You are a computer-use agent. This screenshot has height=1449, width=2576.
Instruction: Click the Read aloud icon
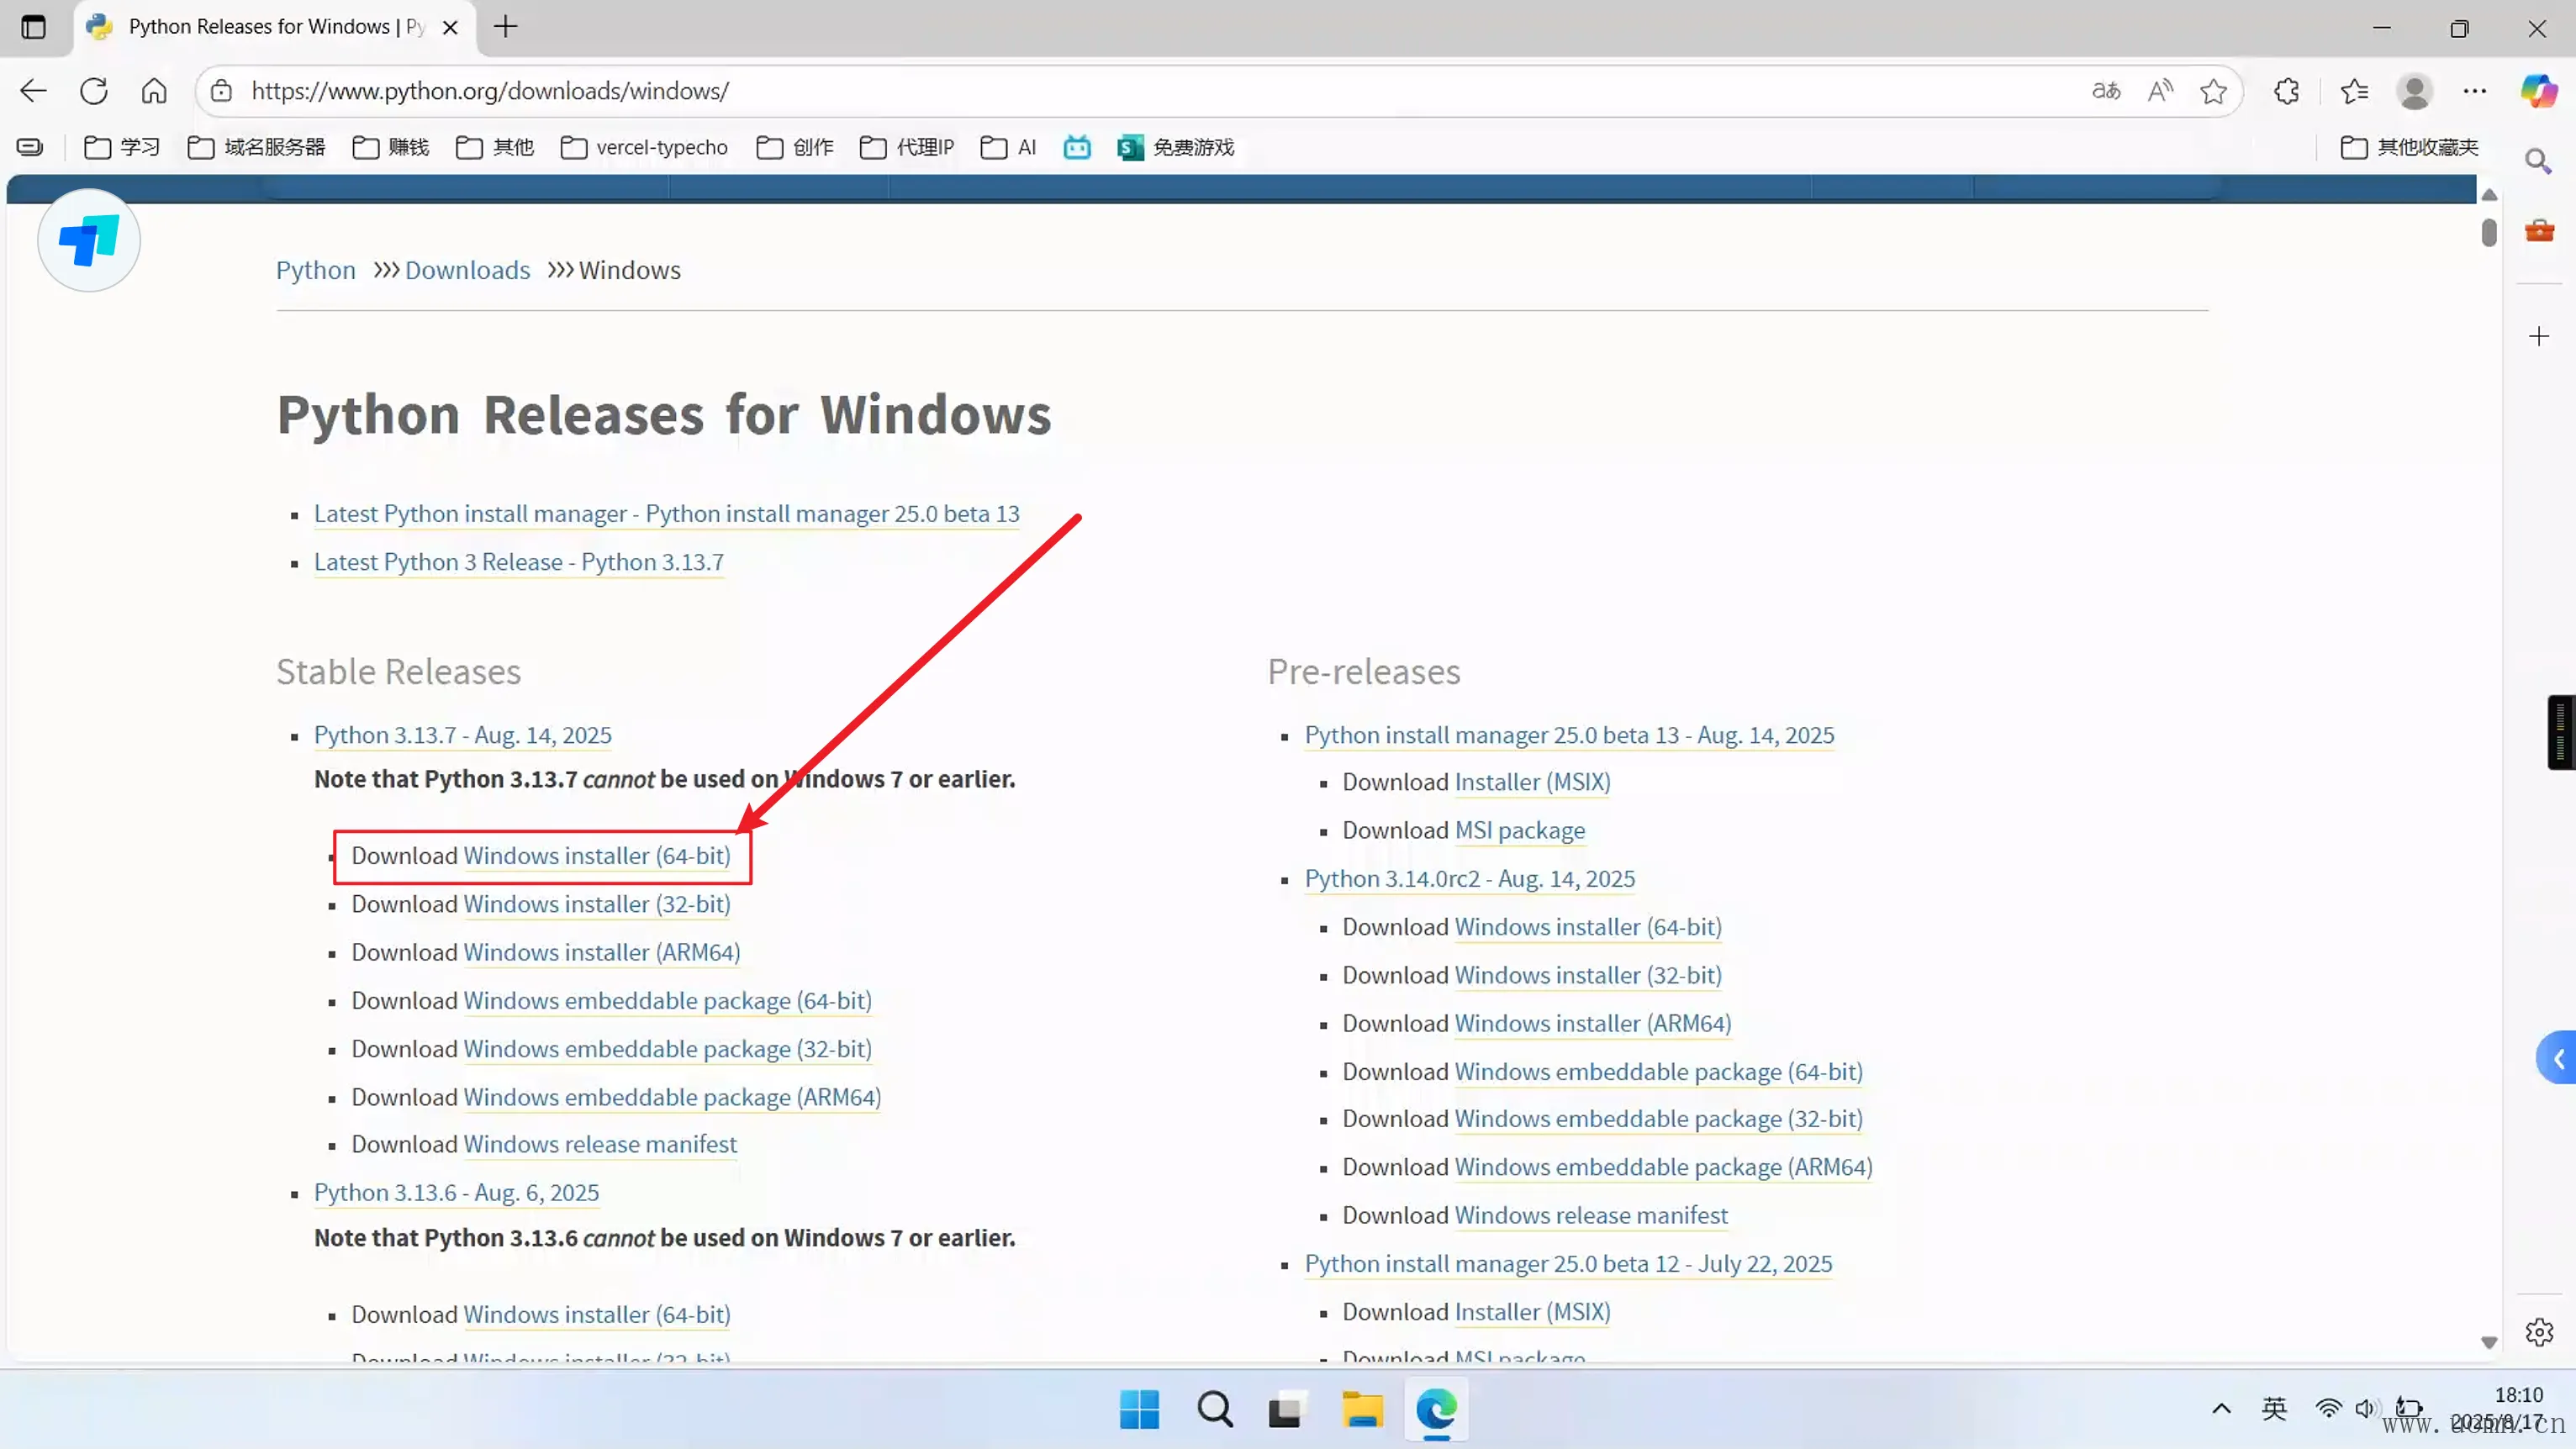(2160, 91)
